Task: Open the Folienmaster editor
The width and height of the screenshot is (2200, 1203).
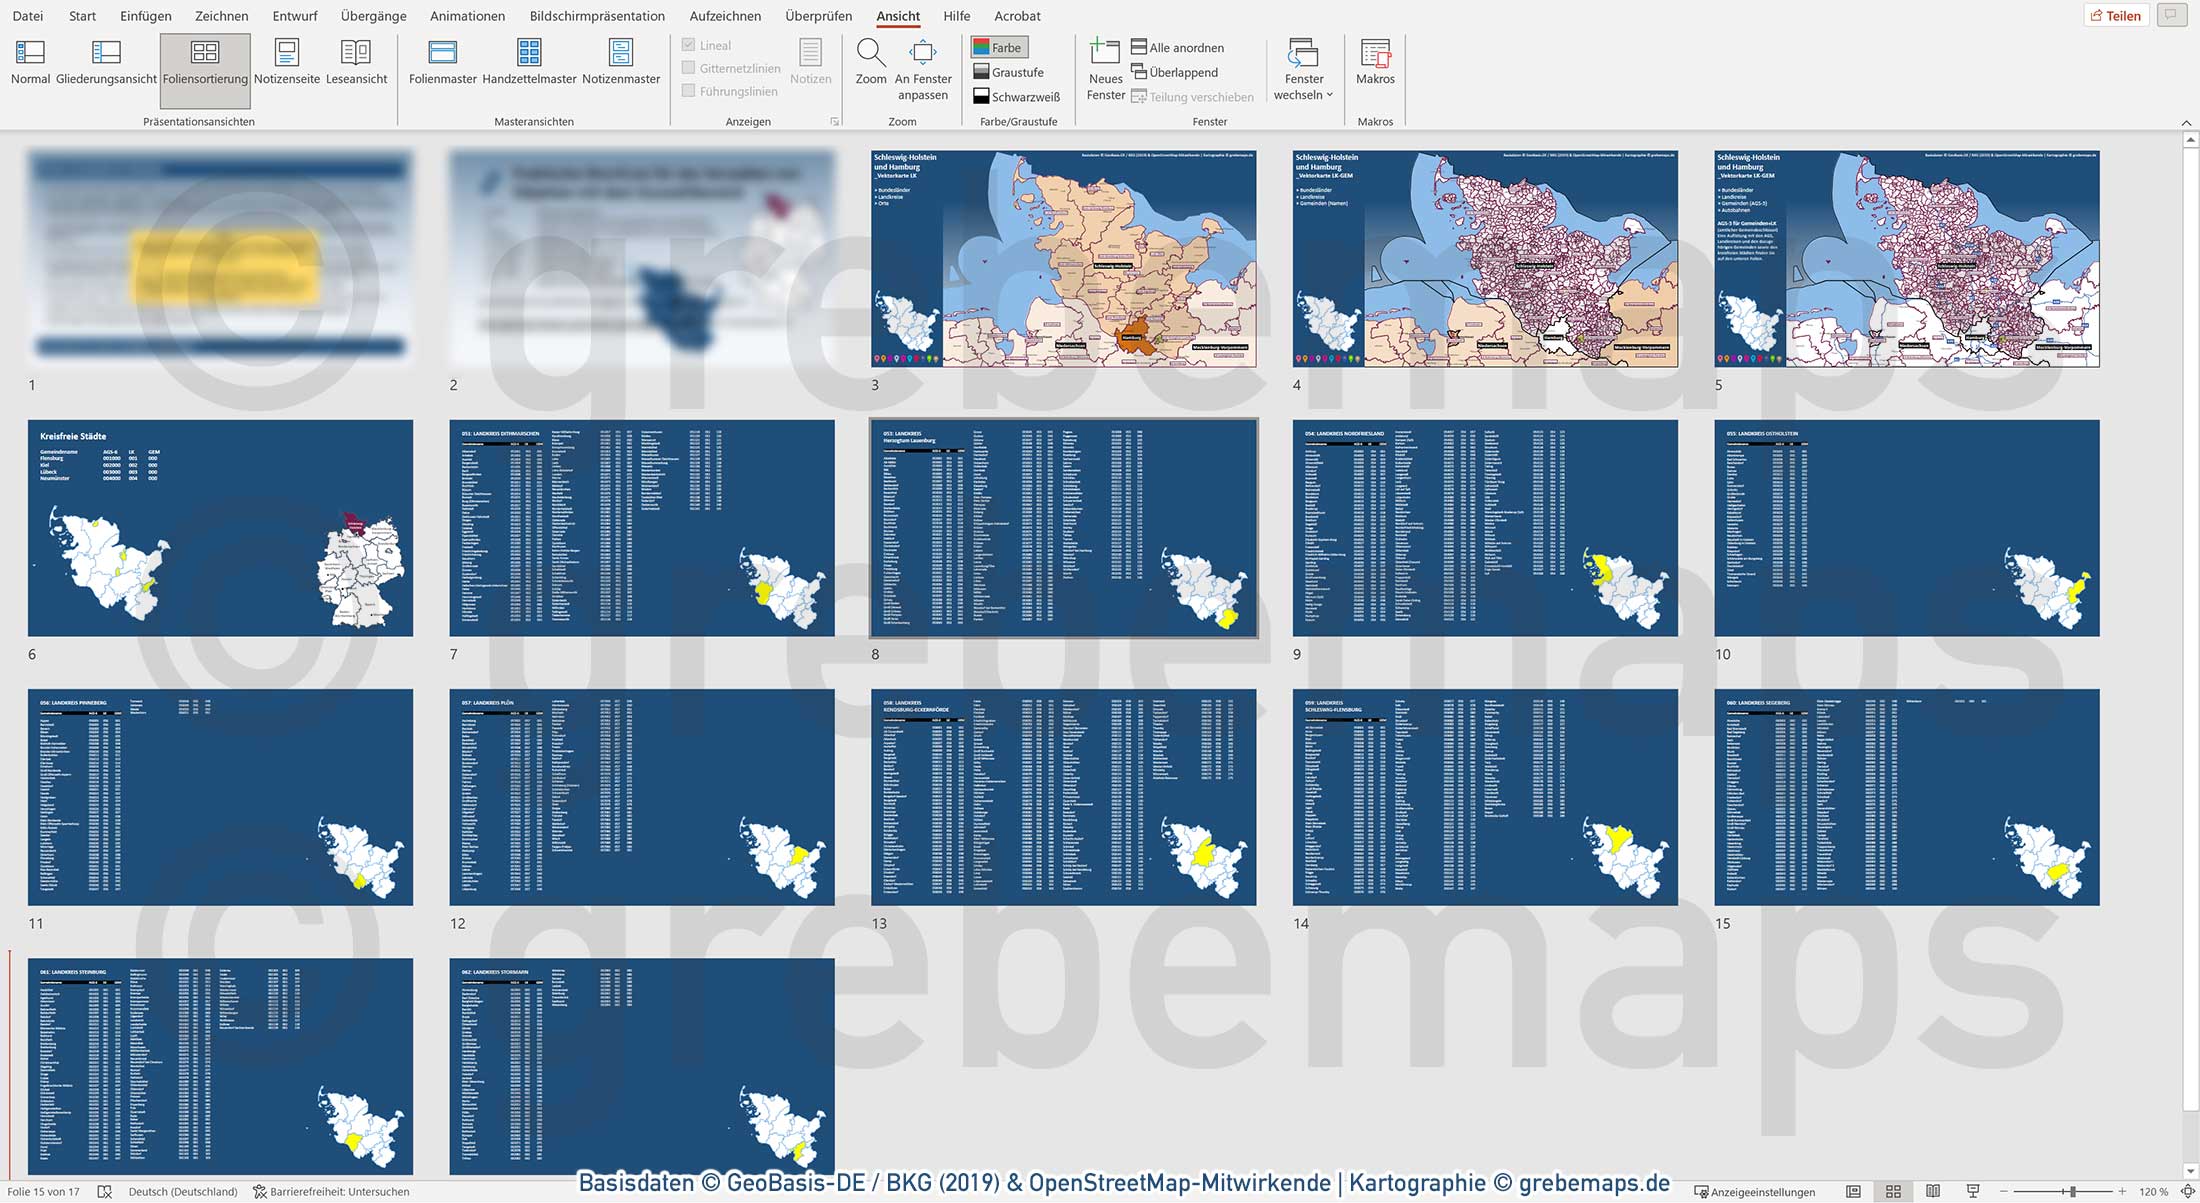Action: click(441, 65)
